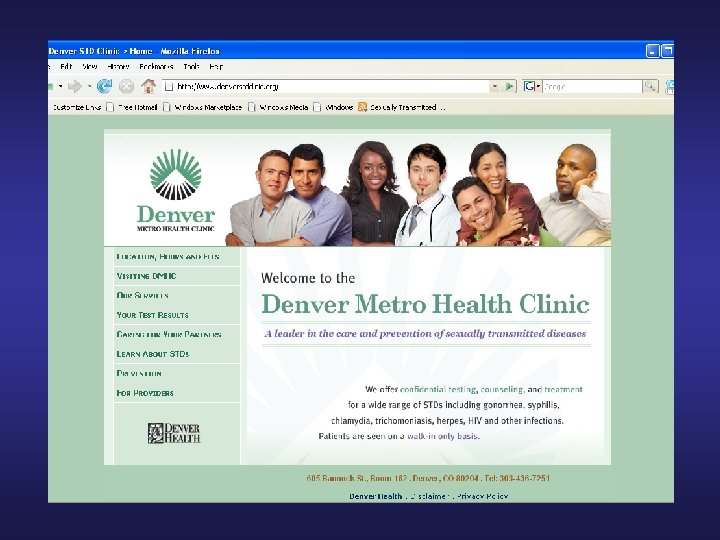Open the Windows Media bookmark

278,107
